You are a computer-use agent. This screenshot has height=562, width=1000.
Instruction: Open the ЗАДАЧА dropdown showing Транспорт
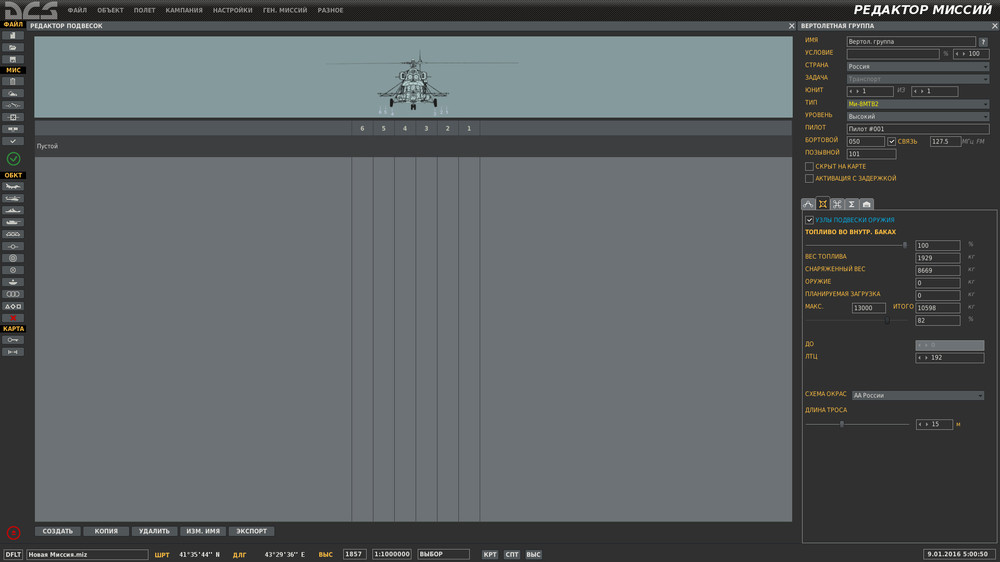pos(918,79)
